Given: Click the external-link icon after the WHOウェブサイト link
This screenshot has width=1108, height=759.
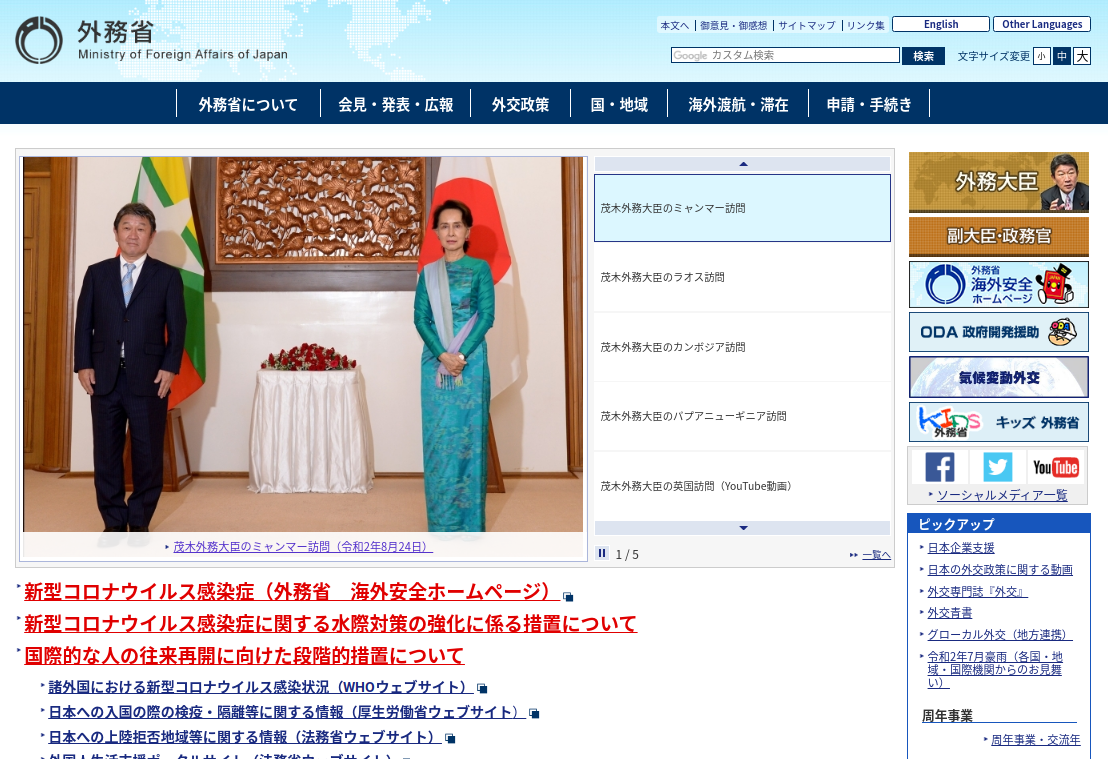Looking at the screenshot, I should 482,688.
